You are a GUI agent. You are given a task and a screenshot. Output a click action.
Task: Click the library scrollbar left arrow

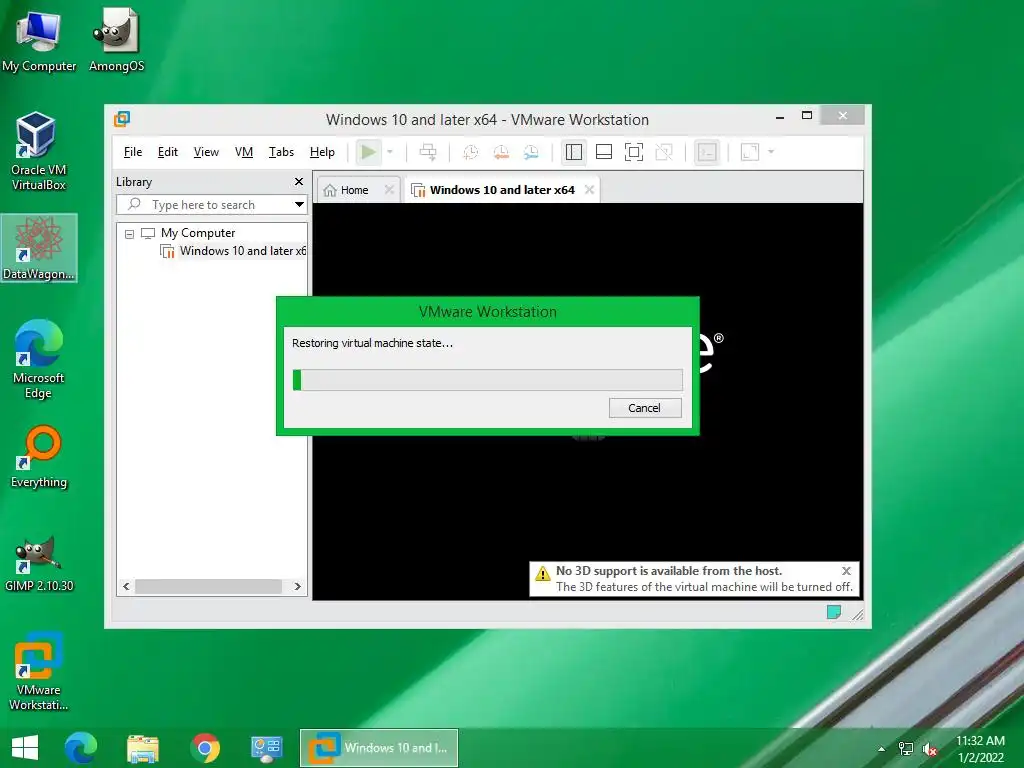click(127, 586)
